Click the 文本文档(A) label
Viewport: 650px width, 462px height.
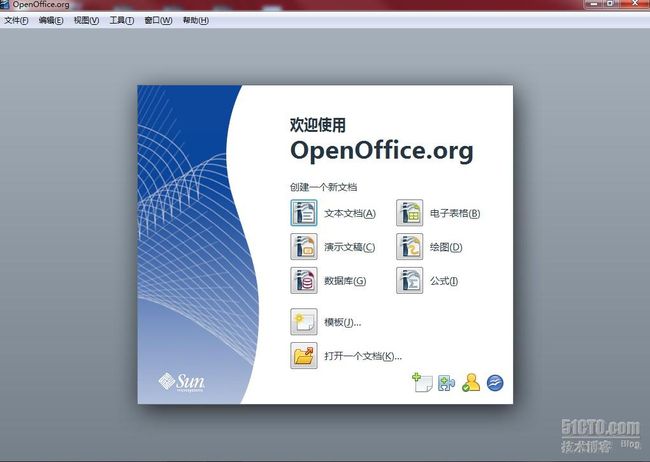click(x=350, y=213)
